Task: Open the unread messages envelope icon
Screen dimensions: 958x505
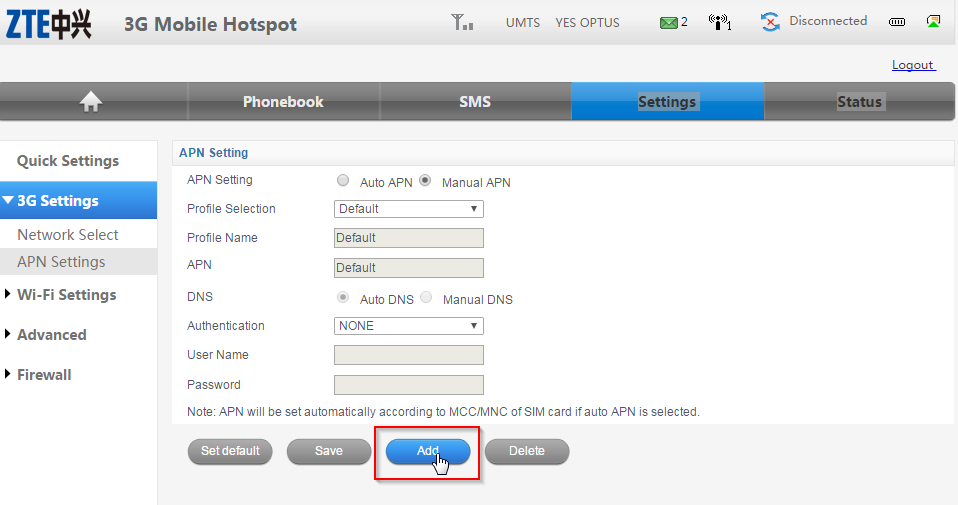Action: [x=669, y=22]
